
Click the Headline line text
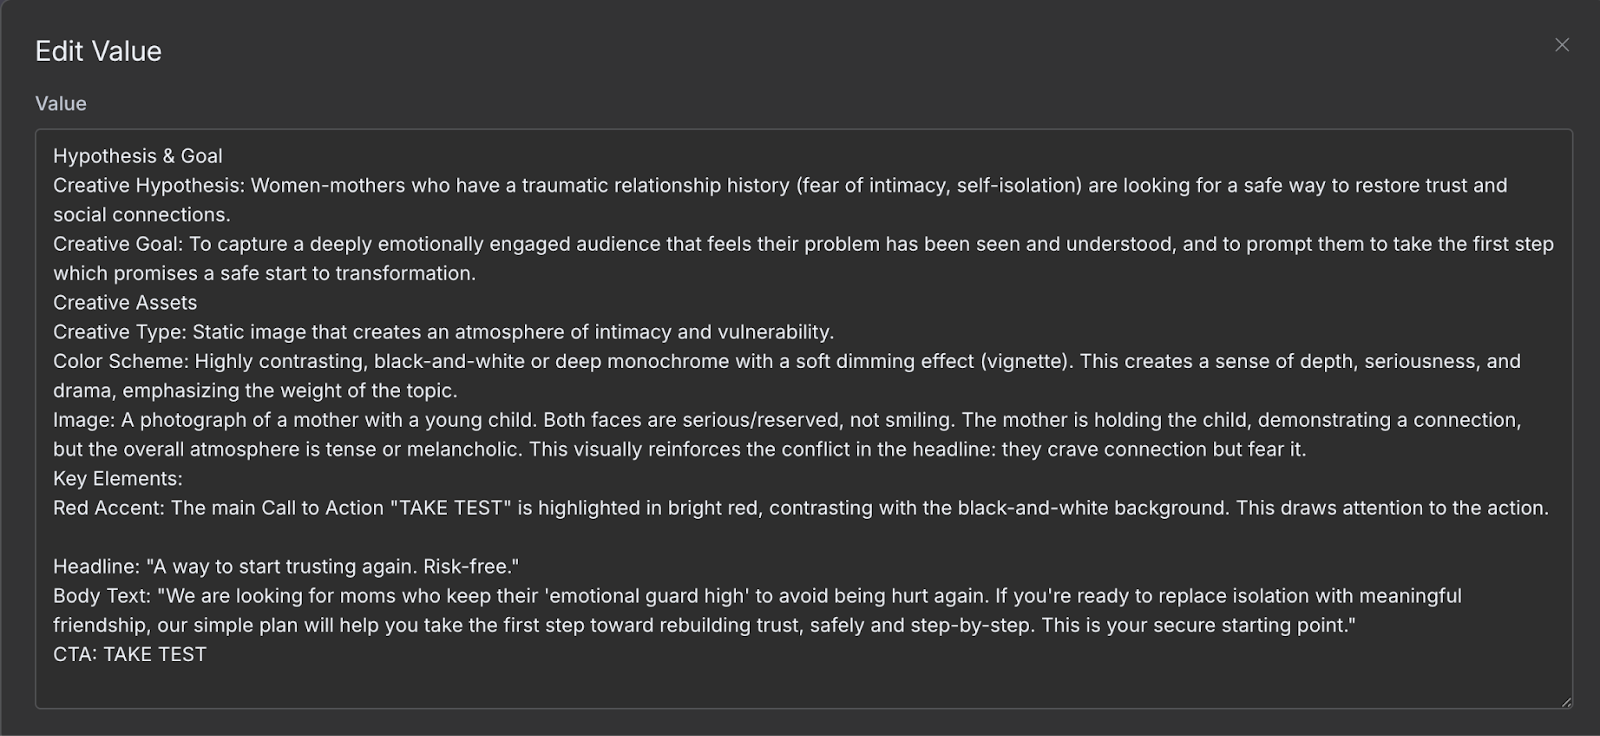286,566
